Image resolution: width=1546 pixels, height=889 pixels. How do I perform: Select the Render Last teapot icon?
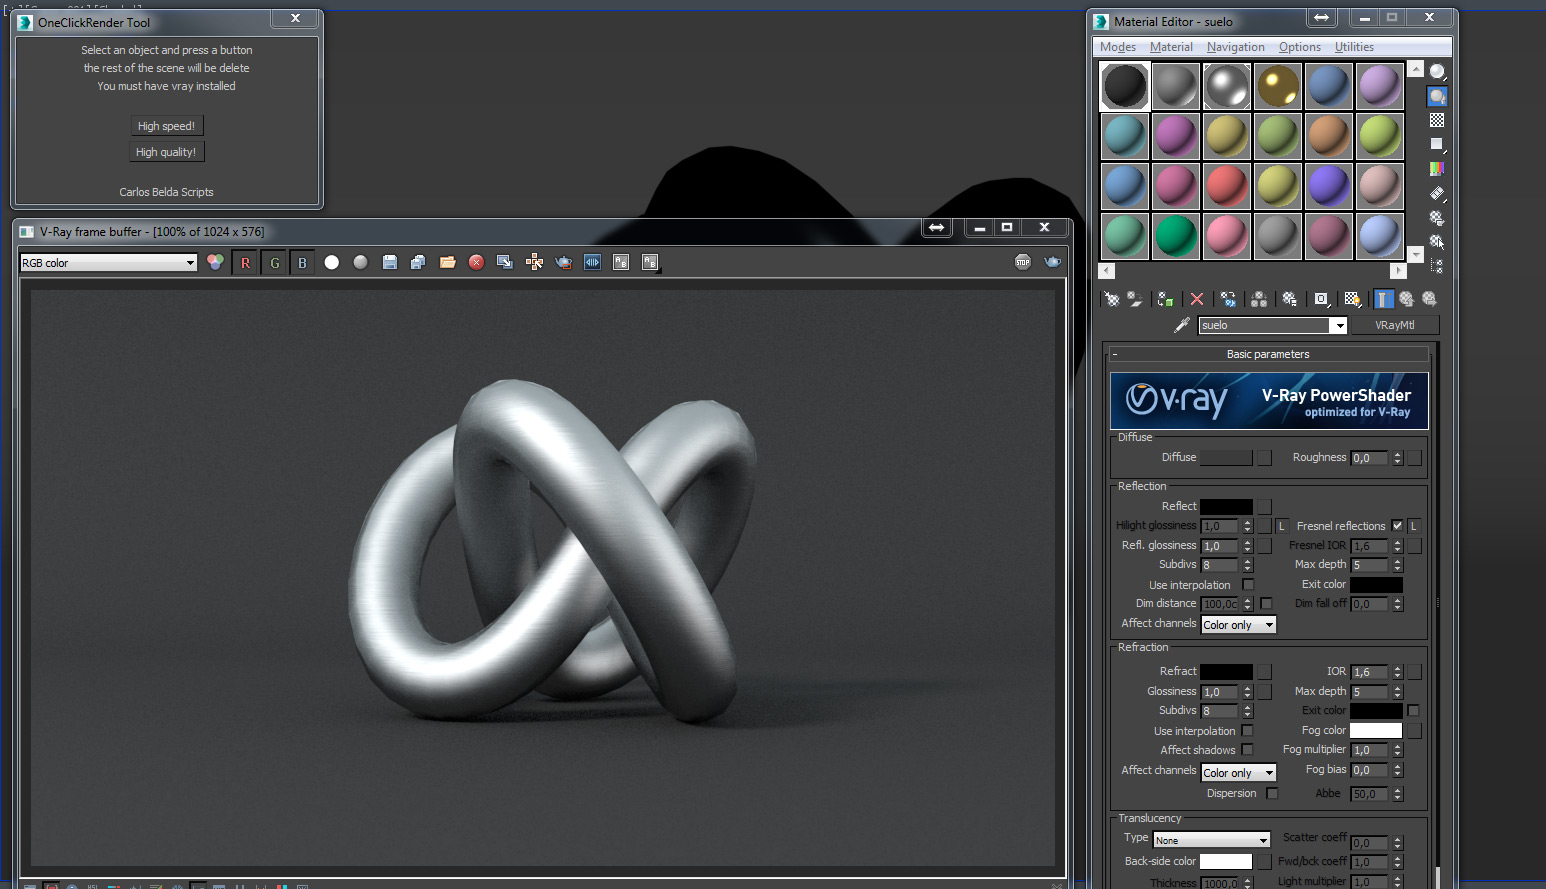click(x=563, y=262)
